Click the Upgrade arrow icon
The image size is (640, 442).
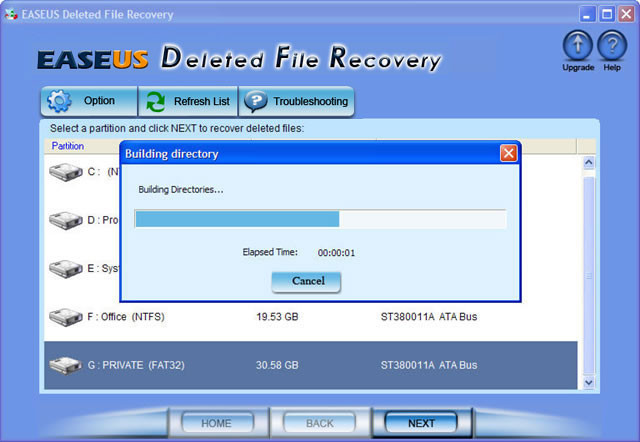[578, 45]
